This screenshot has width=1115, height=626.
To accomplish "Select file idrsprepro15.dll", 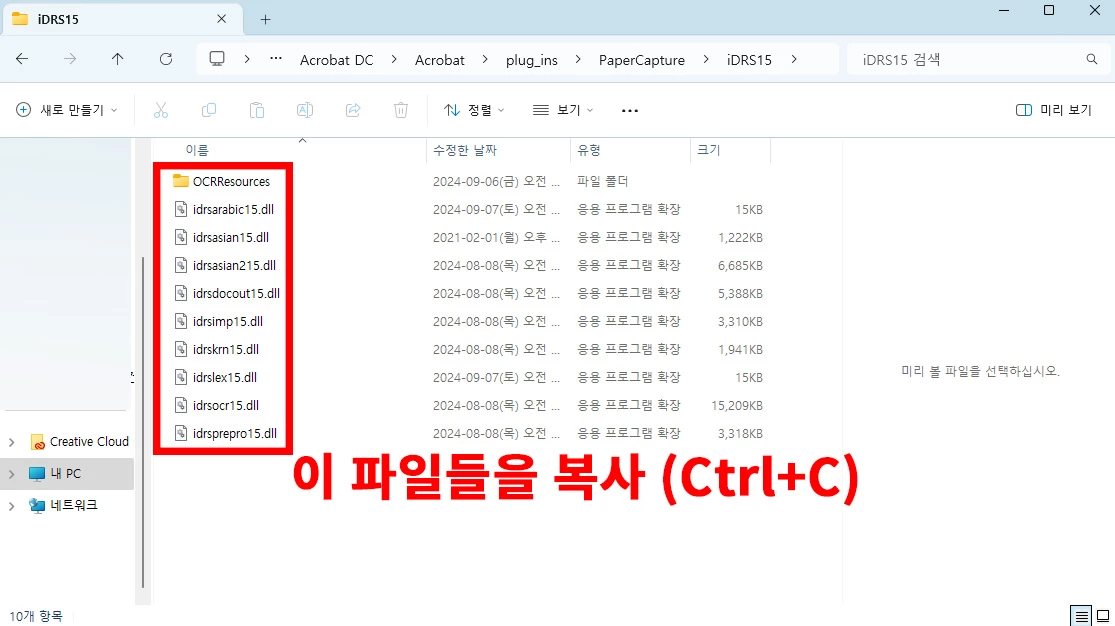I will tap(235, 433).
